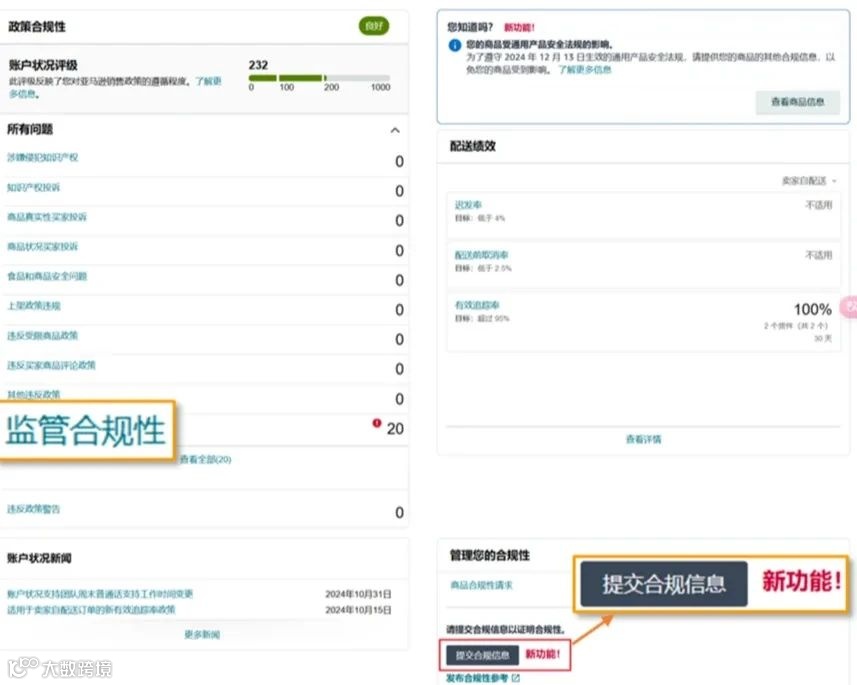The image size is (857, 685).
Task: Open the 违反受限商品政策 link
Action: (43, 335)
